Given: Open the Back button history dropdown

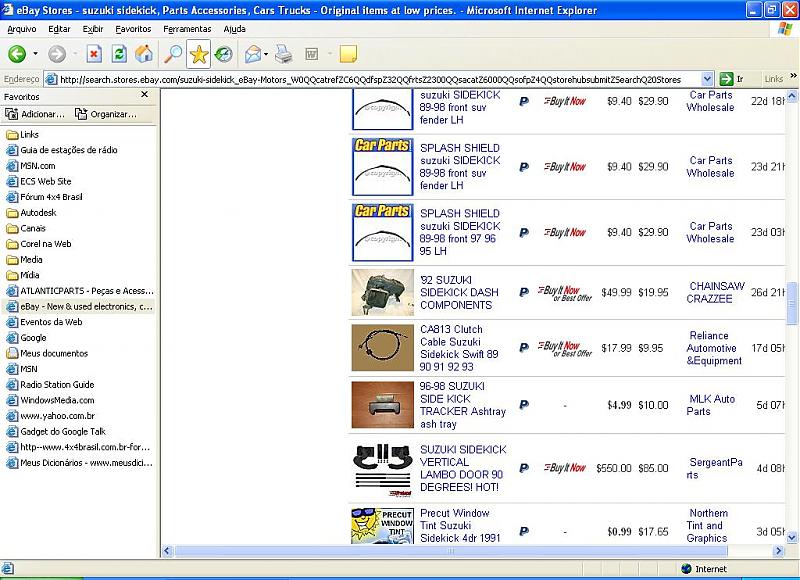Looking at the screenshot, I should coord(35,54).
